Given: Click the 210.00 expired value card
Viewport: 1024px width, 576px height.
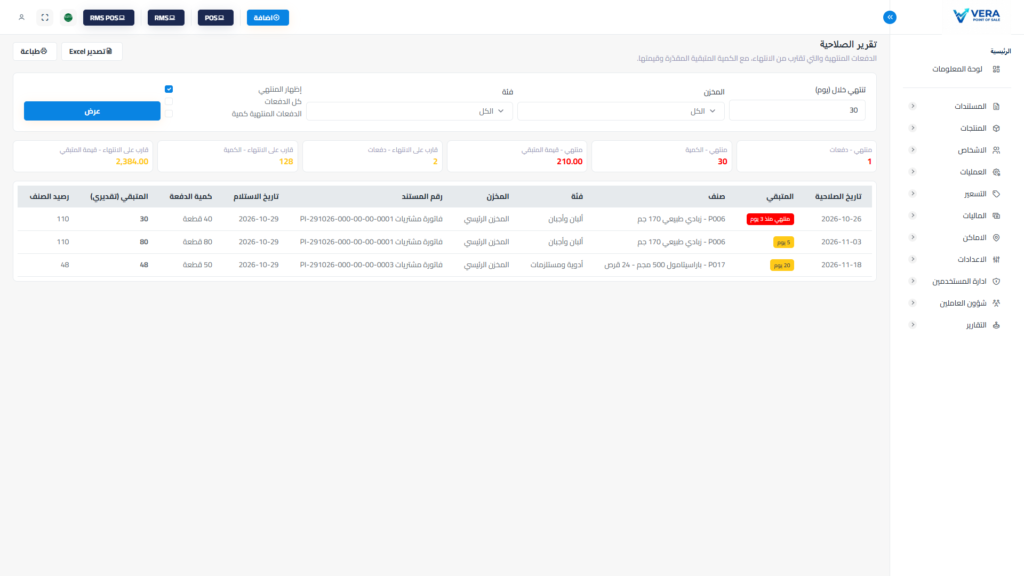Looking at the screenshot, I should (517, 157).
